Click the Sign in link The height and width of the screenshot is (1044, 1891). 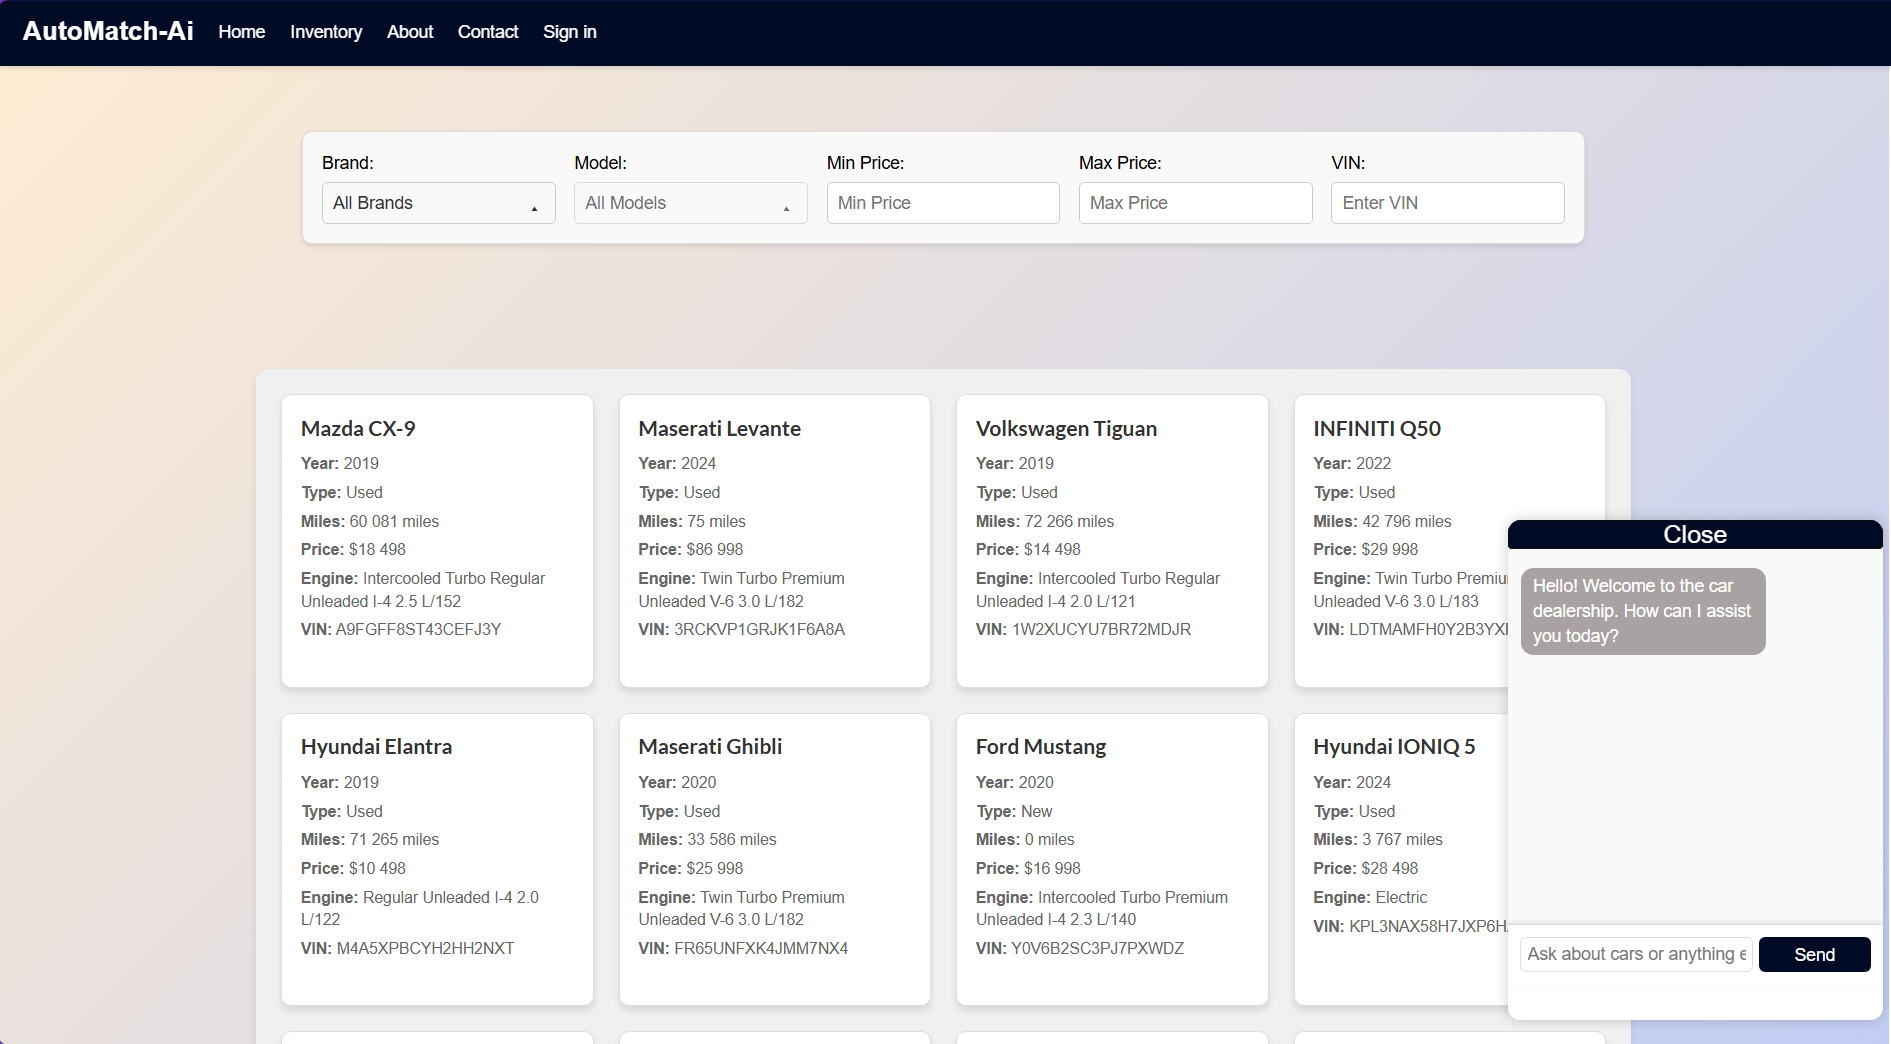(x=570, y=32)
